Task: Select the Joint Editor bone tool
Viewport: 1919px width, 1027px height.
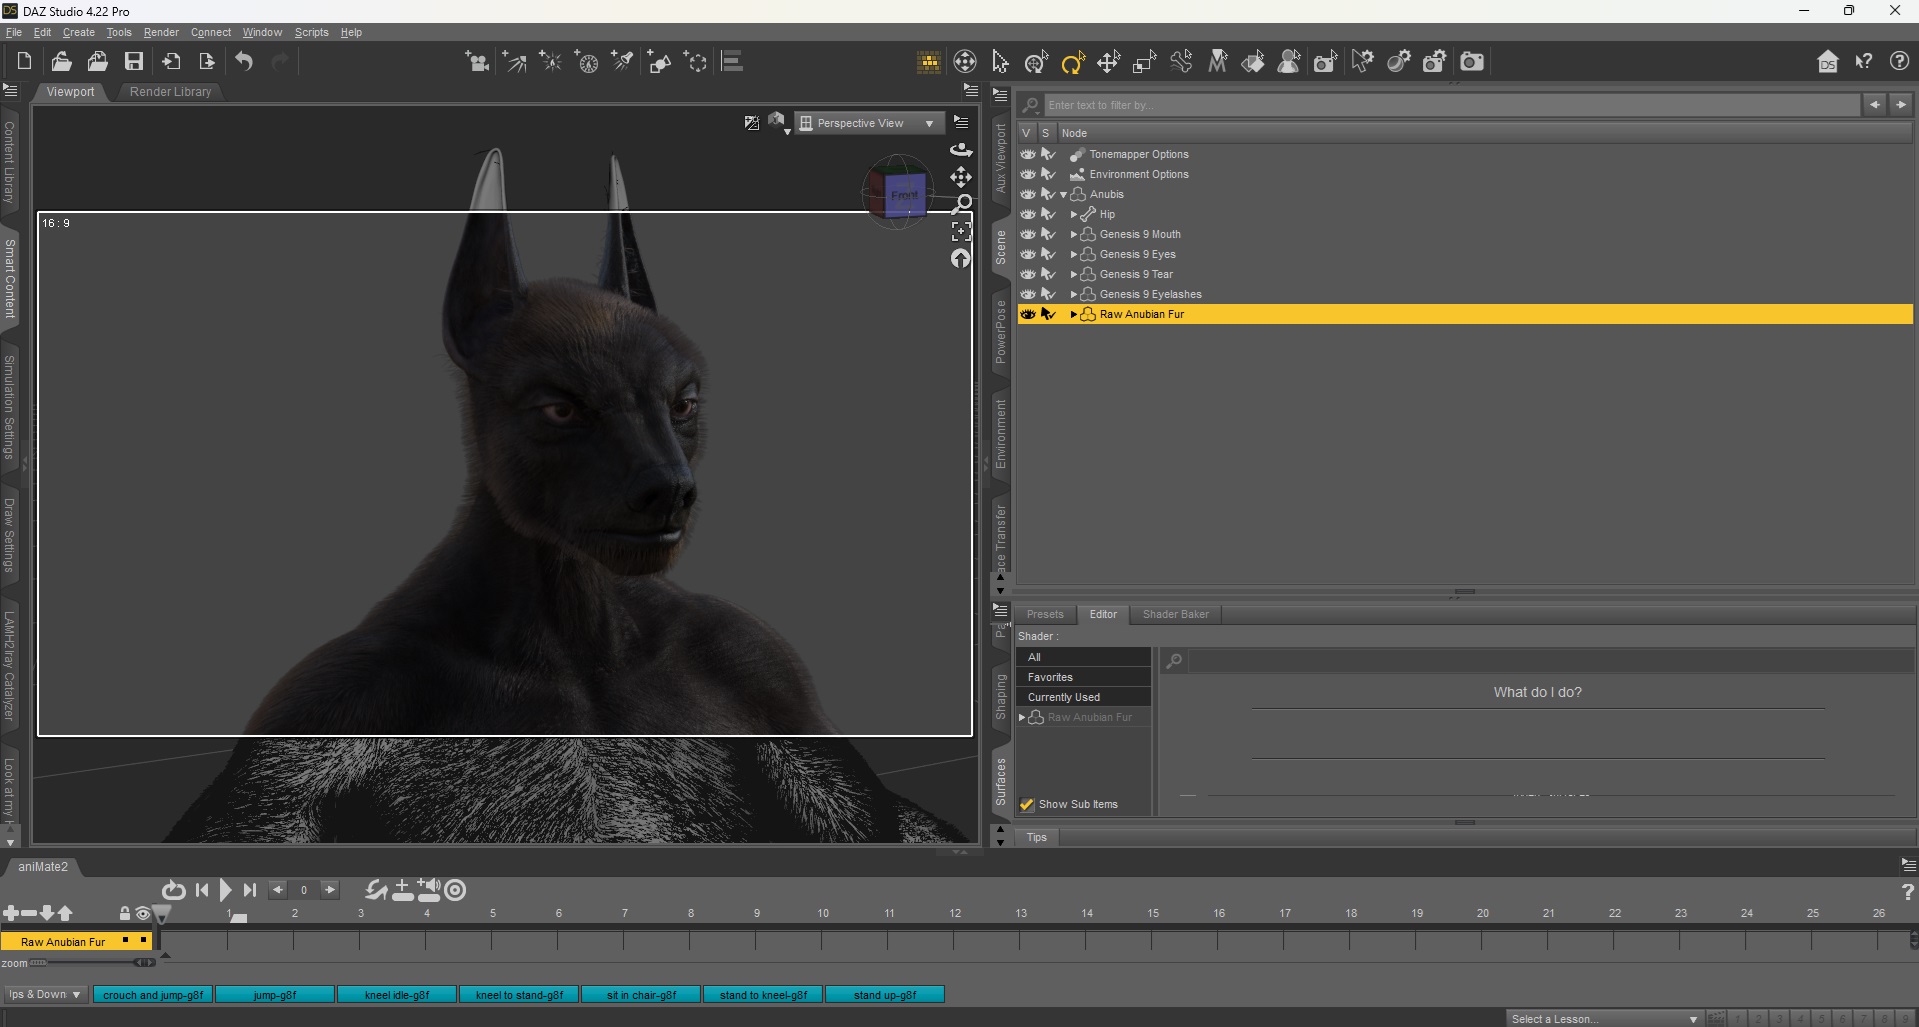Action: point(1181,62)
